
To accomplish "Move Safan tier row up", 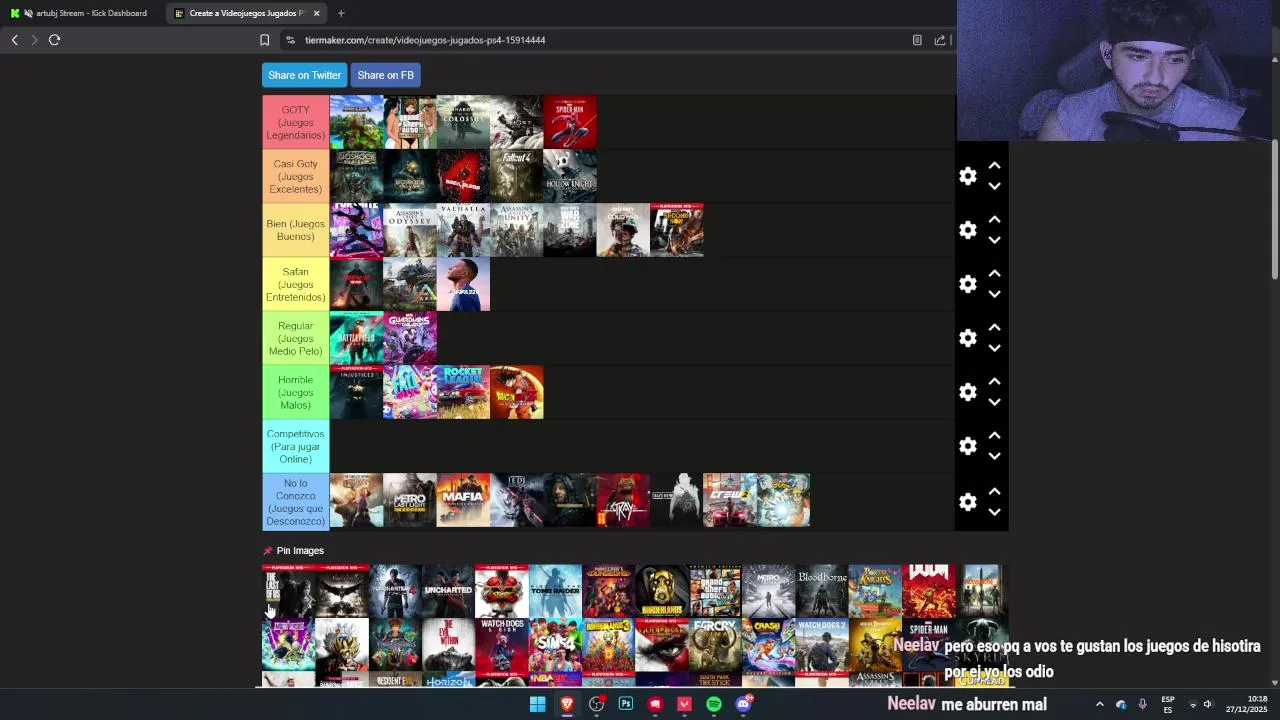I will click(x=994, y=274).
